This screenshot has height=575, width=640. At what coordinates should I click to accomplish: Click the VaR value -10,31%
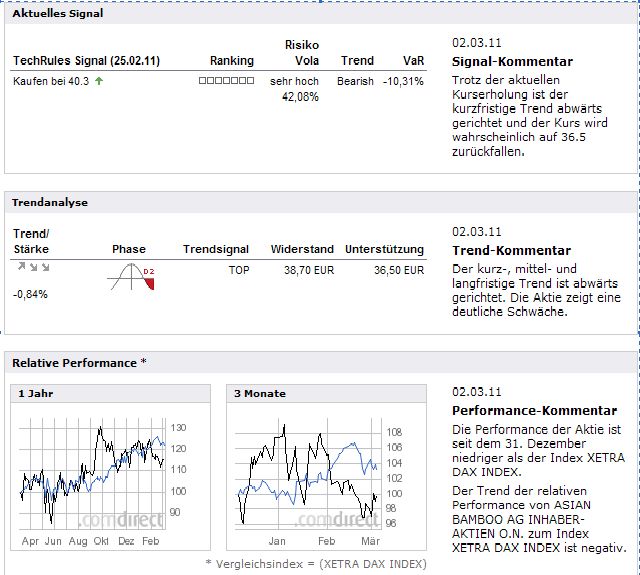click(x=403, y=81)
